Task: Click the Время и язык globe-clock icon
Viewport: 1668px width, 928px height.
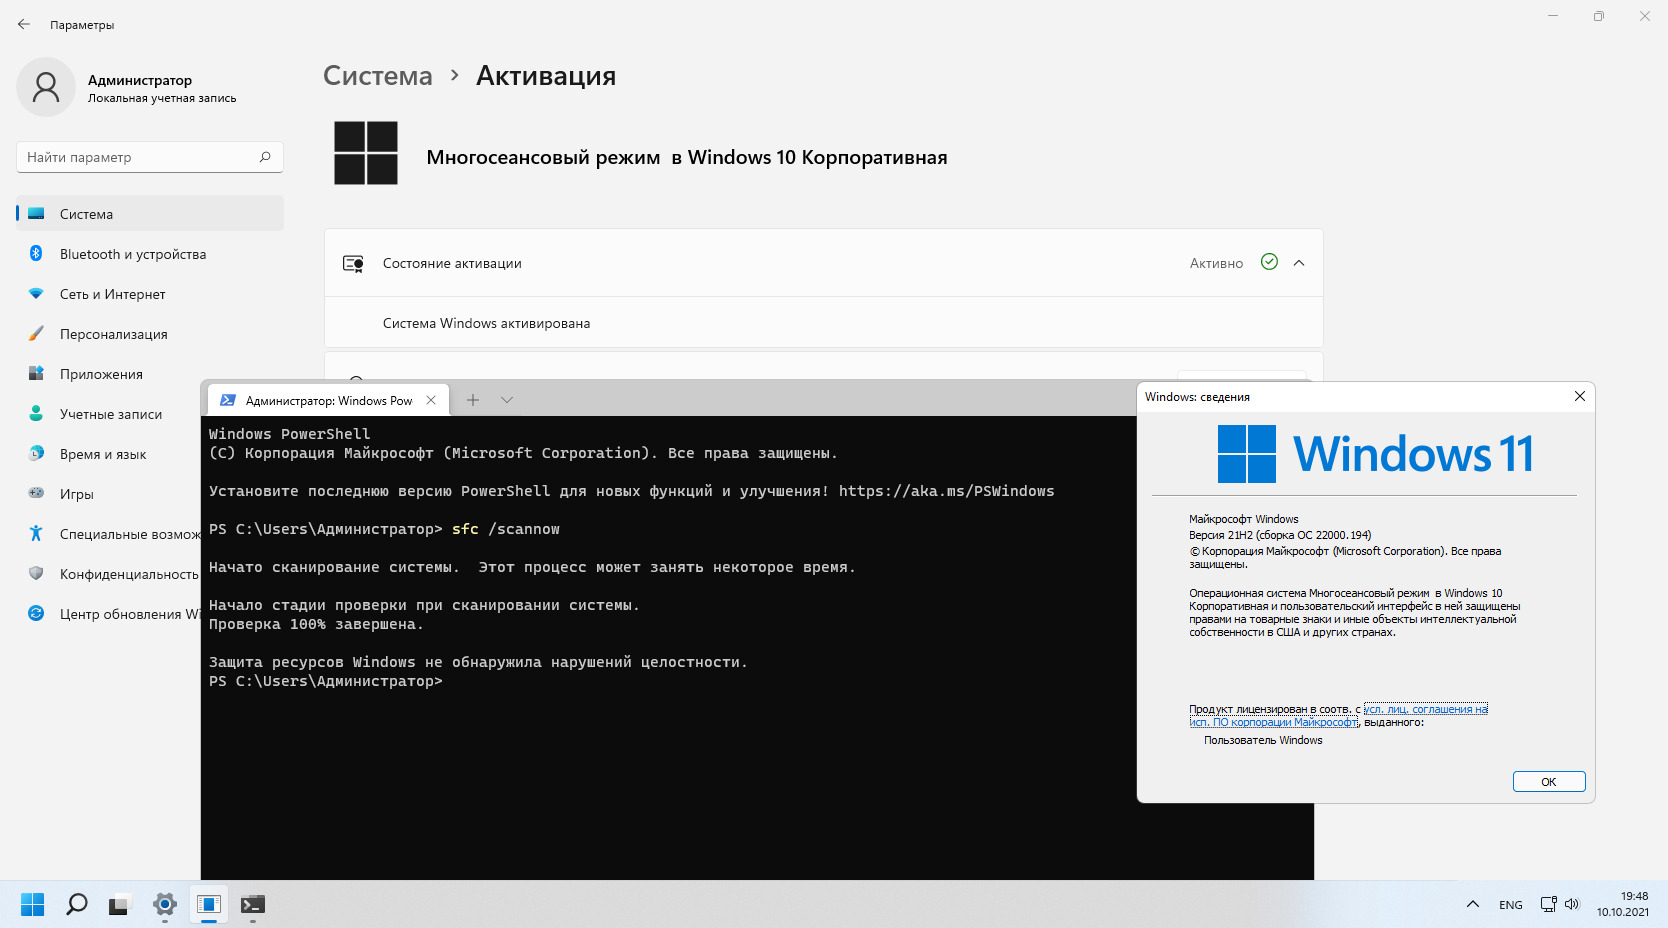Action: coord(36,453)
